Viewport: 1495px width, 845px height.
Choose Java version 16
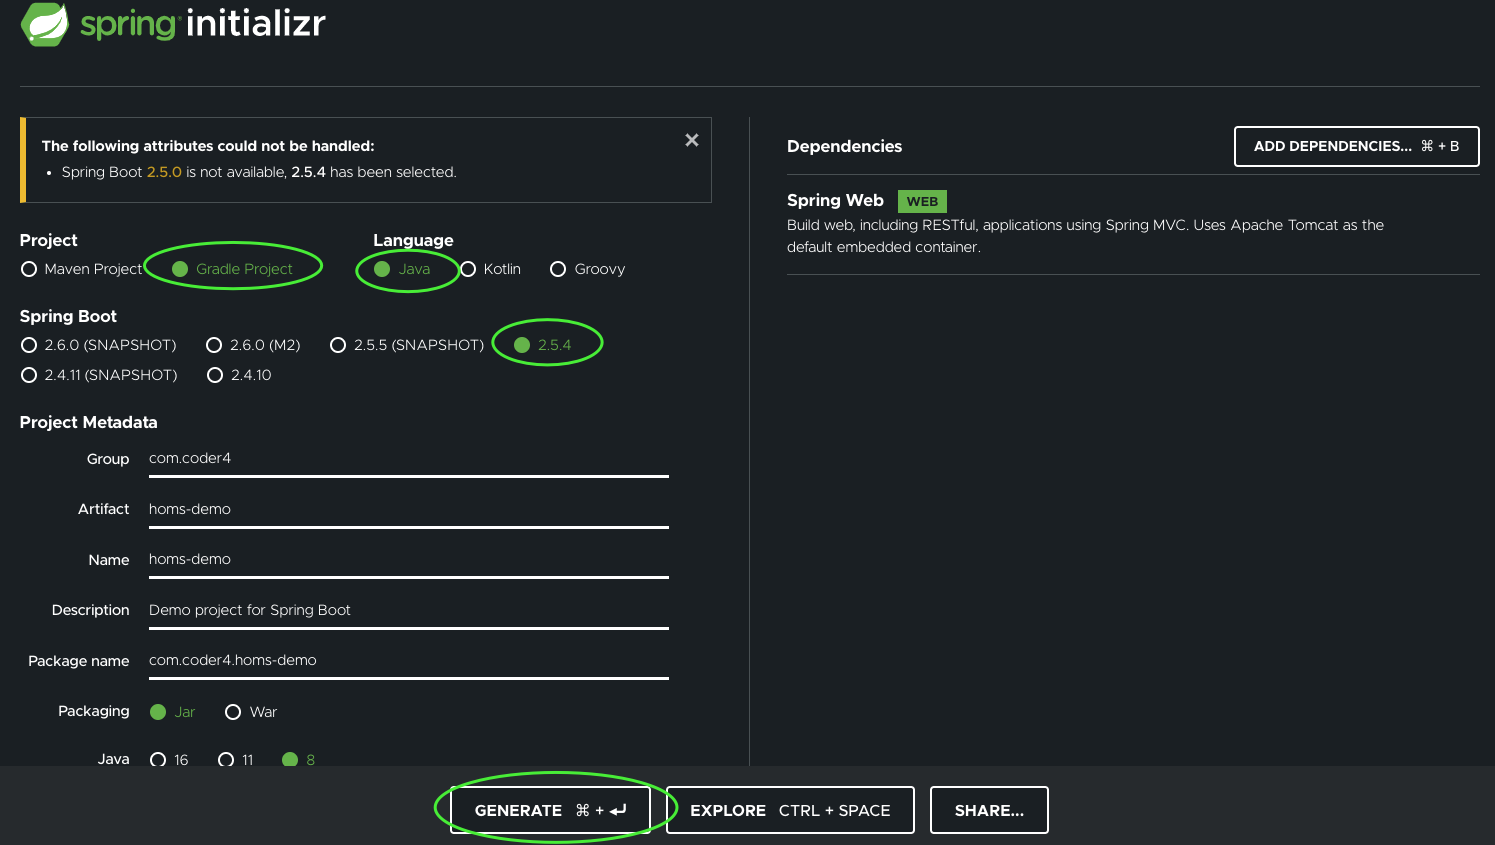coord(158,759)
